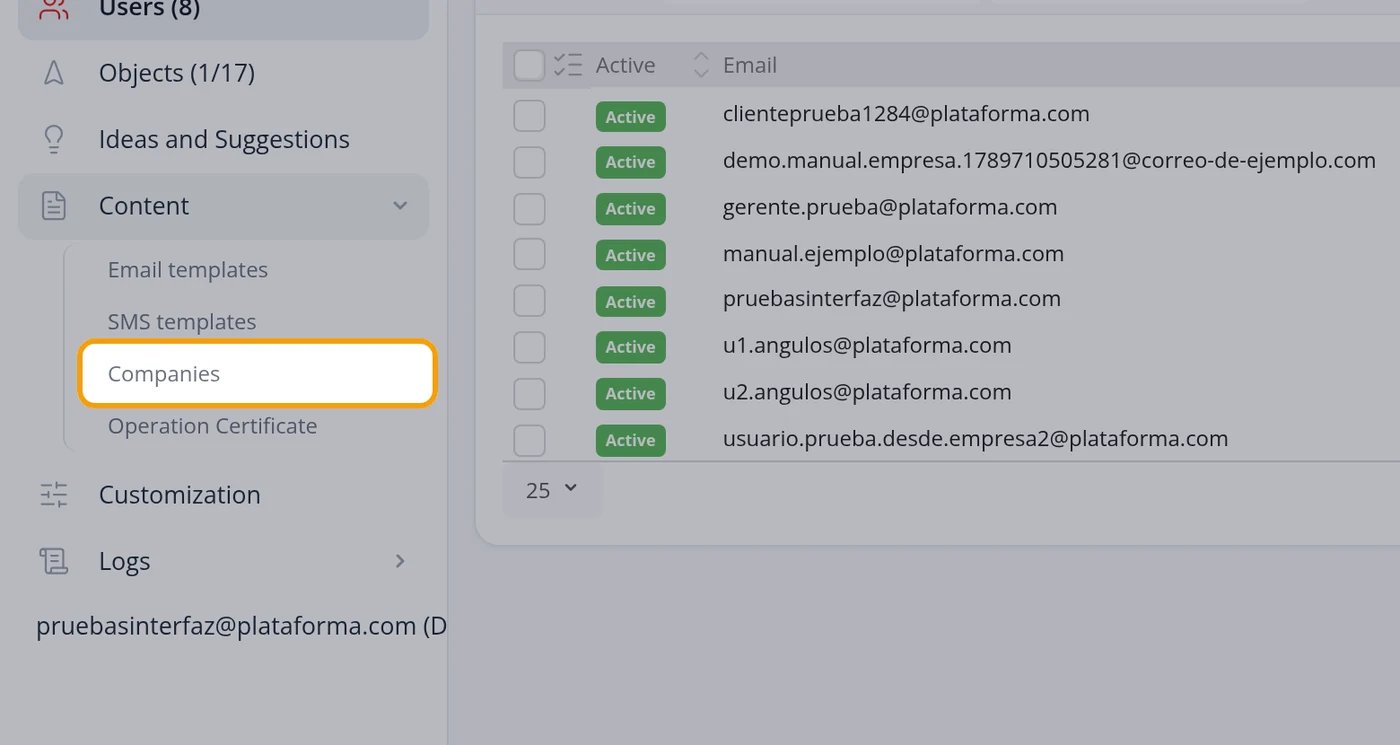Toggle the select-all checkbox in table header
The image size is (1400, 745).
click(x=529, y=65)
